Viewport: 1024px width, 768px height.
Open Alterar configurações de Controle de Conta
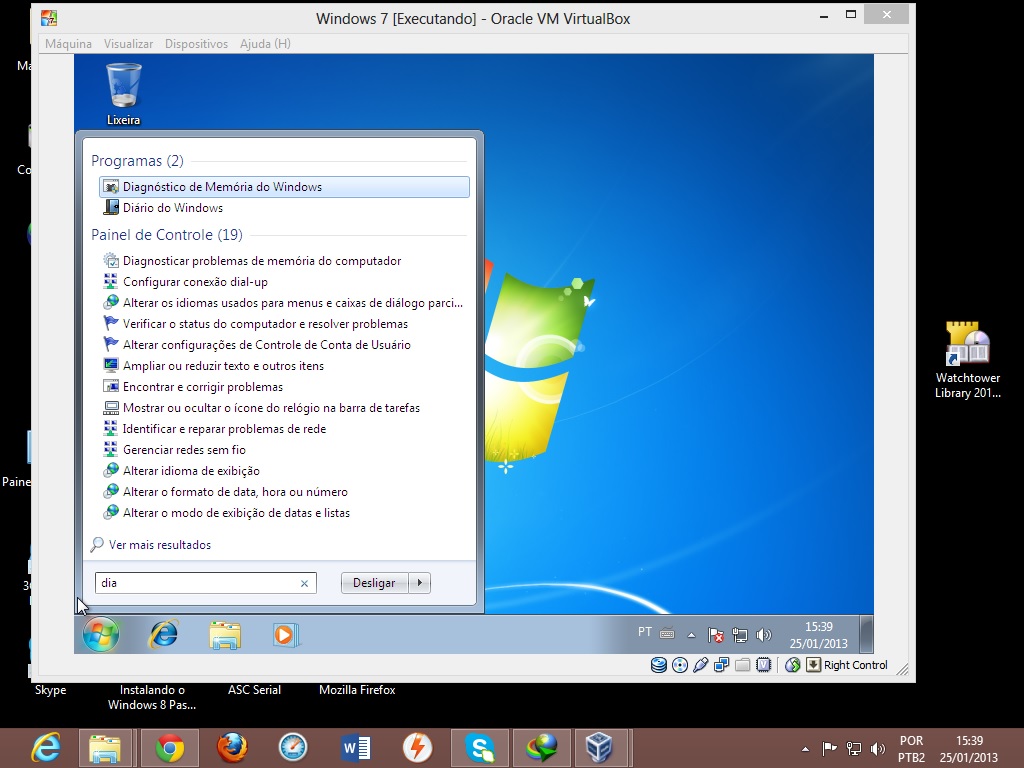pos(257,344)
